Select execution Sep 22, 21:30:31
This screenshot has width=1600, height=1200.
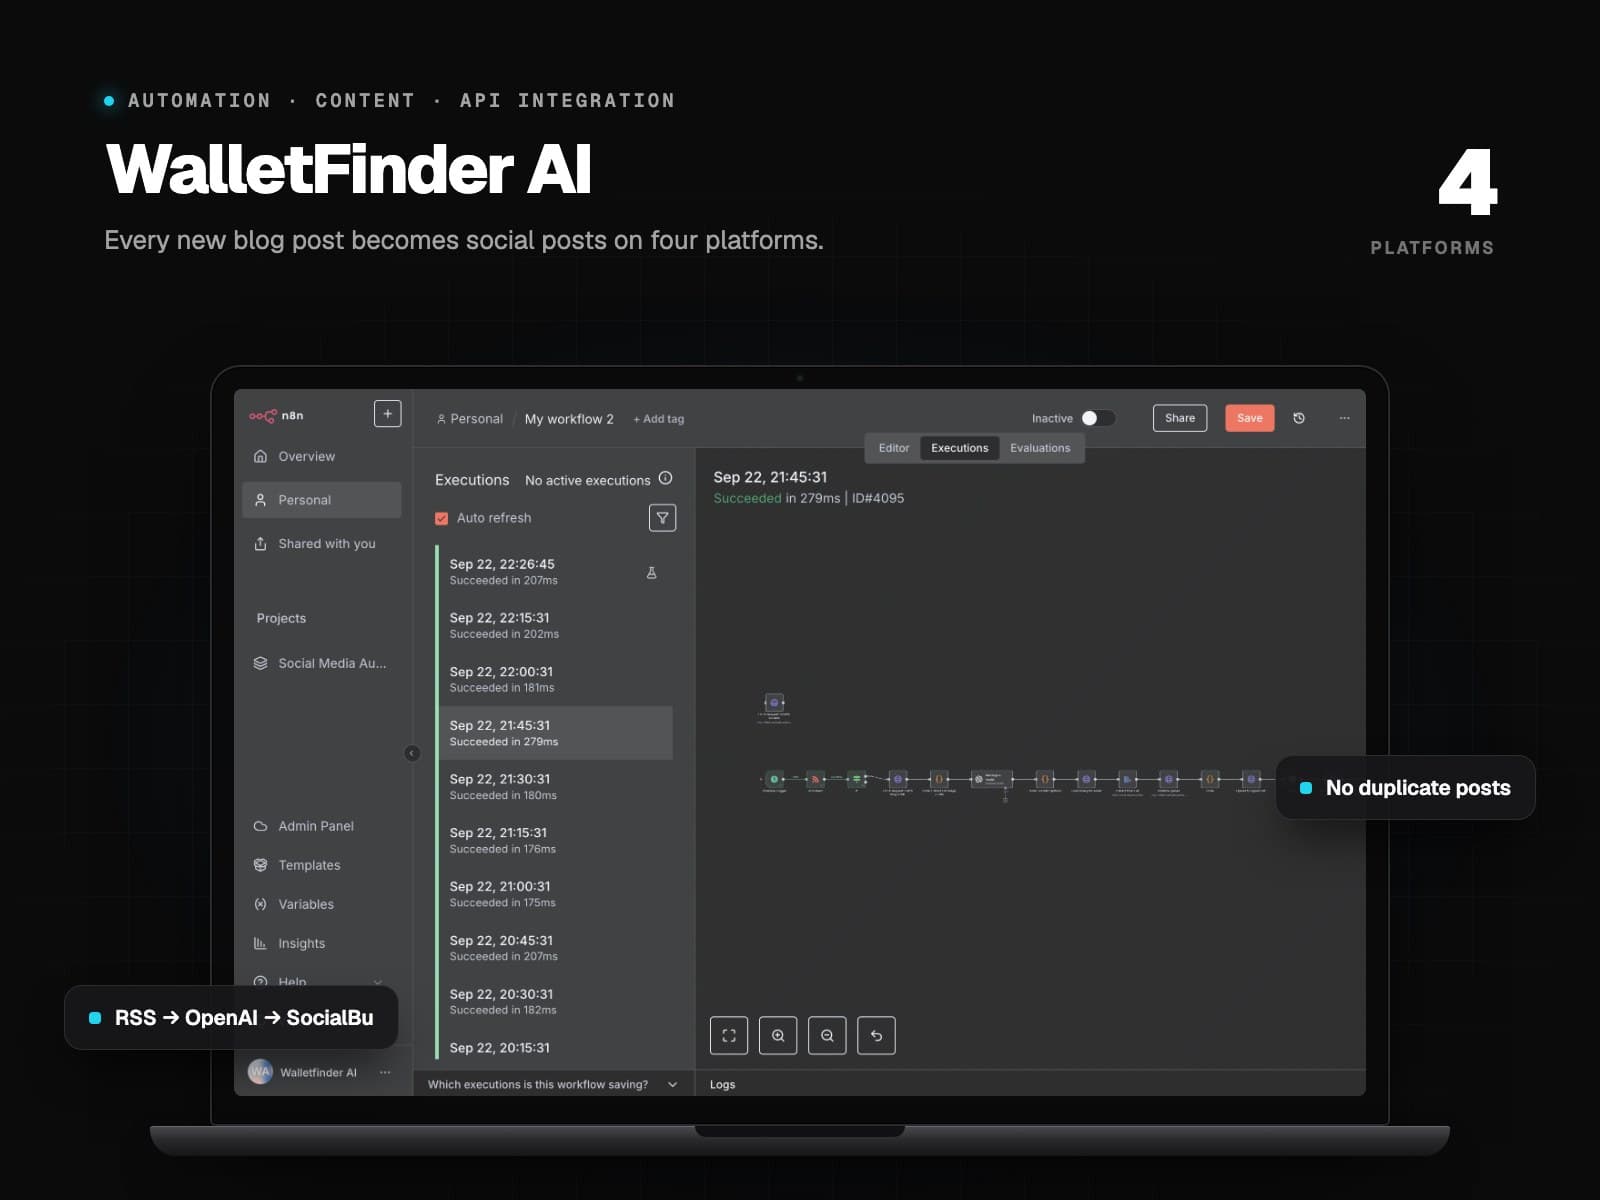point(555,787)
